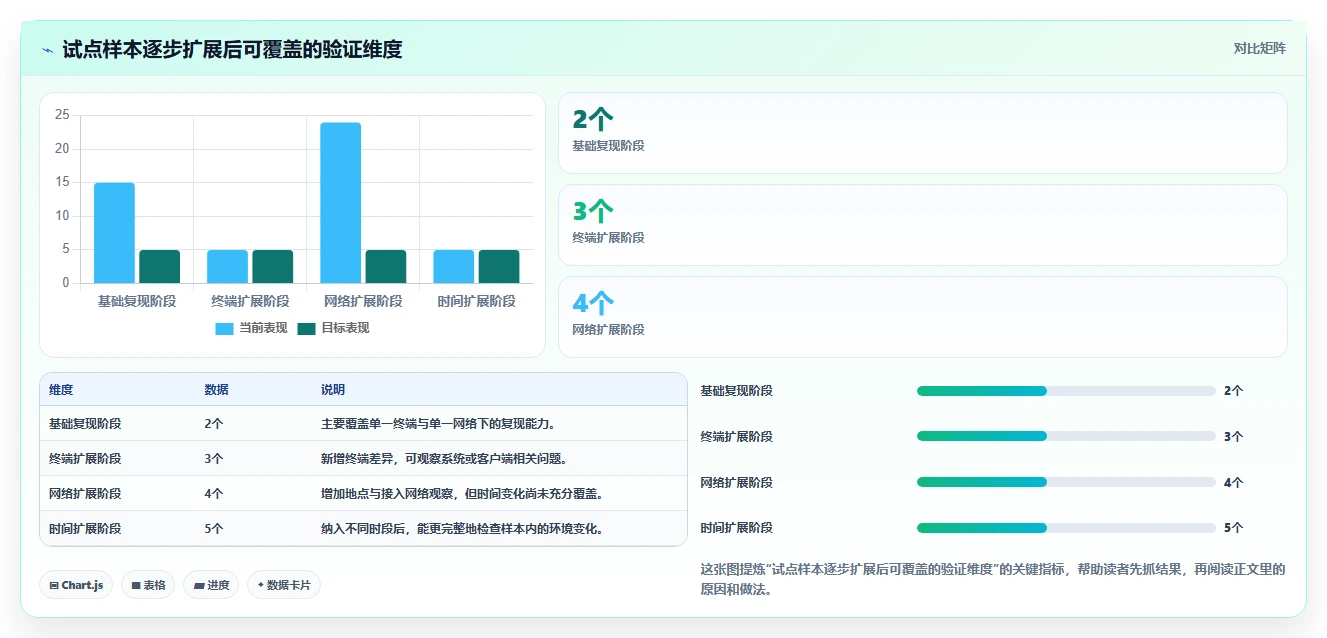Click the summary paragraph starting 这张图提炼

tap(993, 579)
